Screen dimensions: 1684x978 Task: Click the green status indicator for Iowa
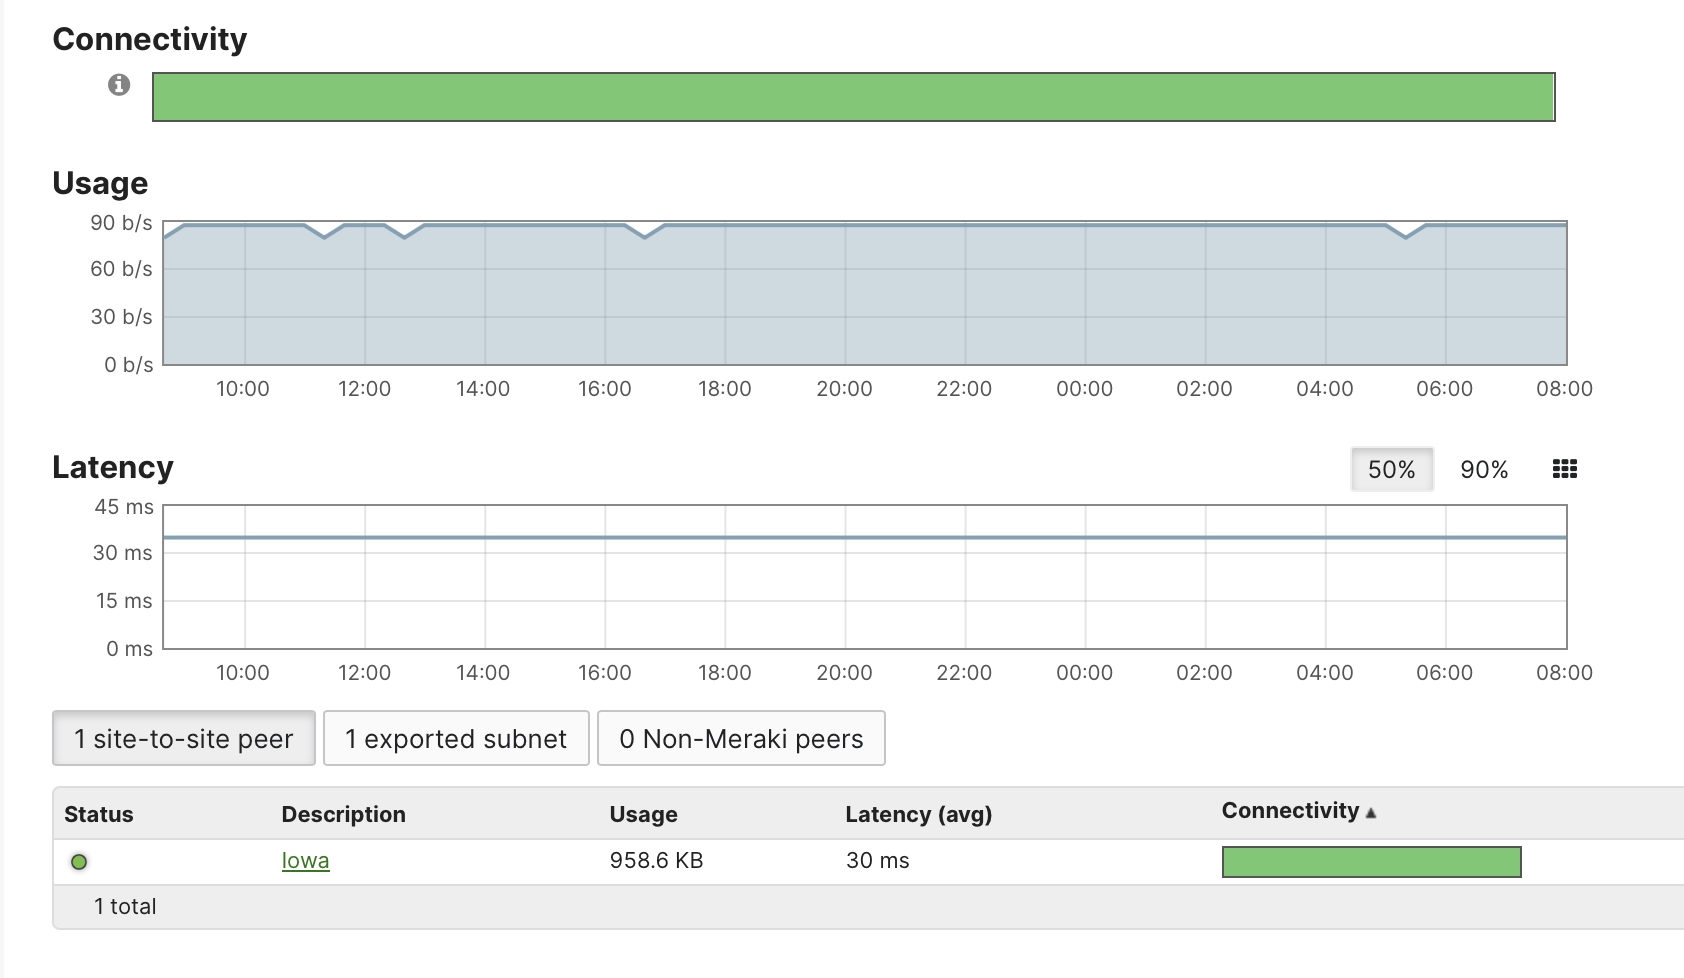79,859
